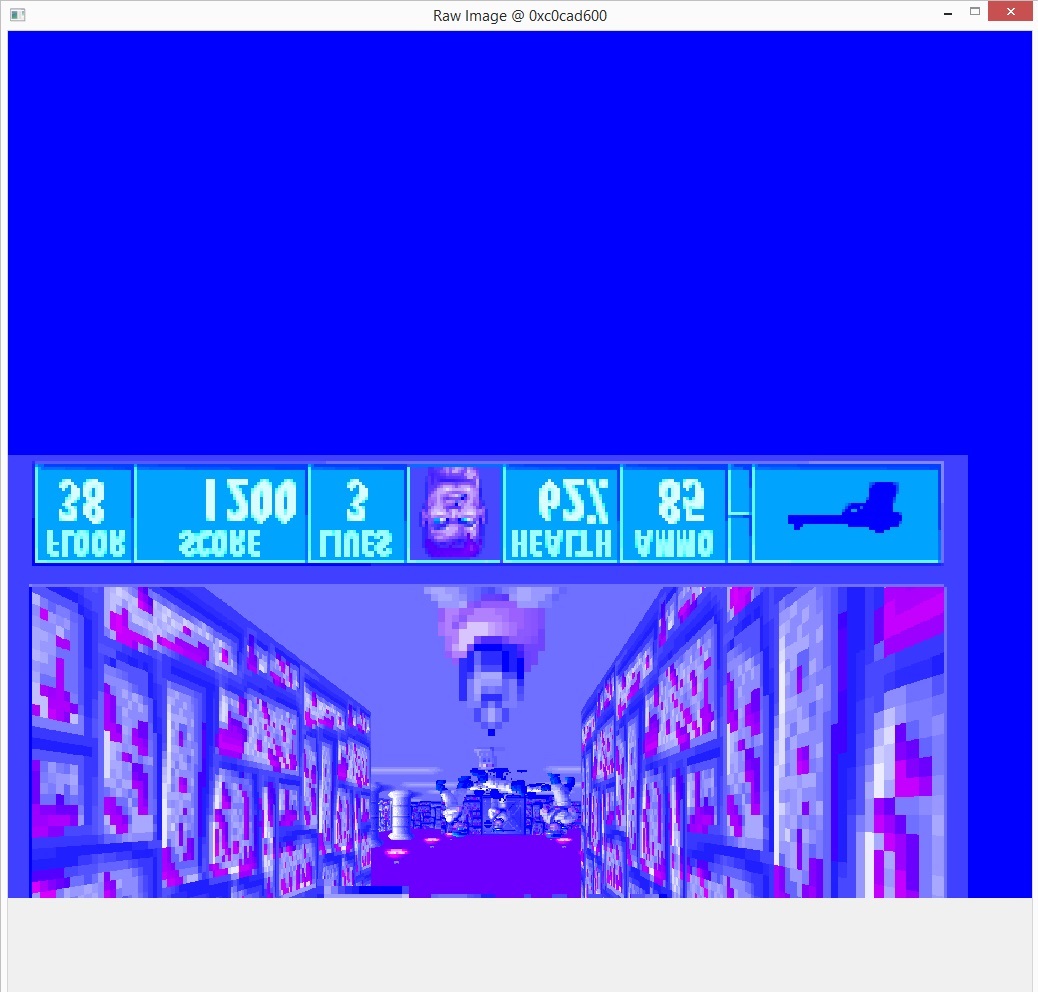Screen dimensions: 1038x992
Task: Click the mirrored FLOOR 38 status panel
Action: tap(84, 514)
